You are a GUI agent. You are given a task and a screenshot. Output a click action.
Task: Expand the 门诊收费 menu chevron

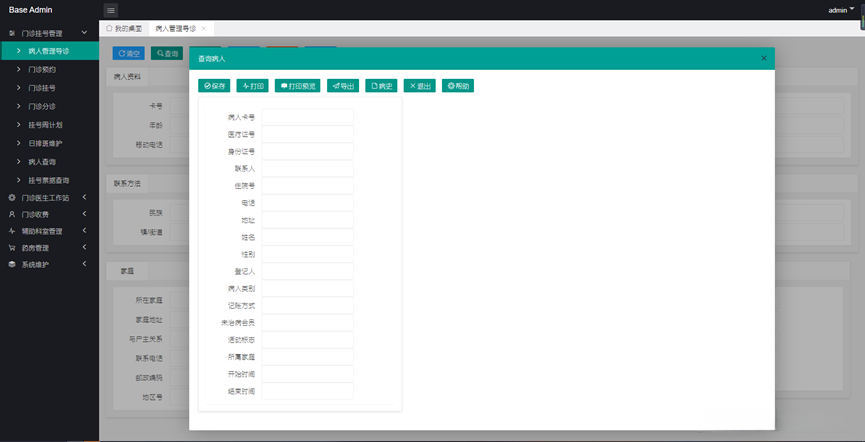[x=84, y=214]
